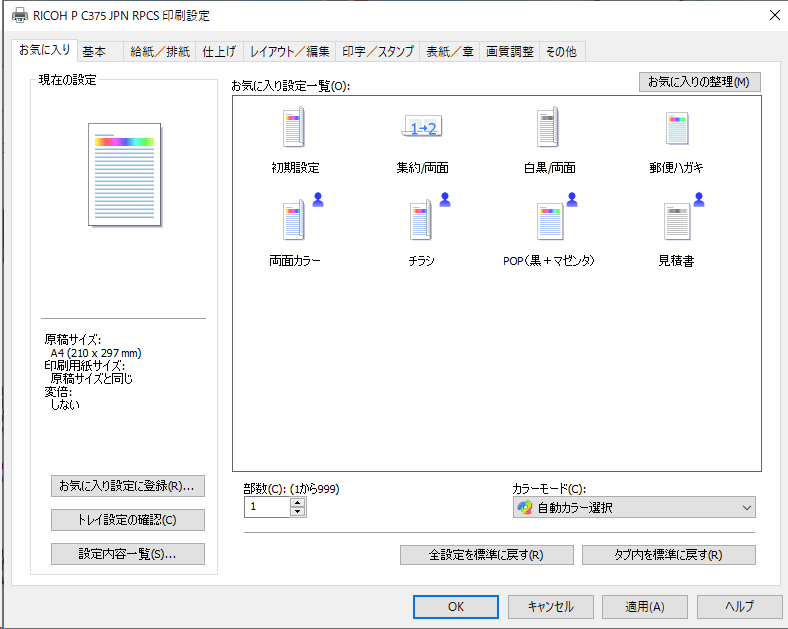Click the current settings page preview
This screenshot has width=788, height=629.
click(125, 173)
